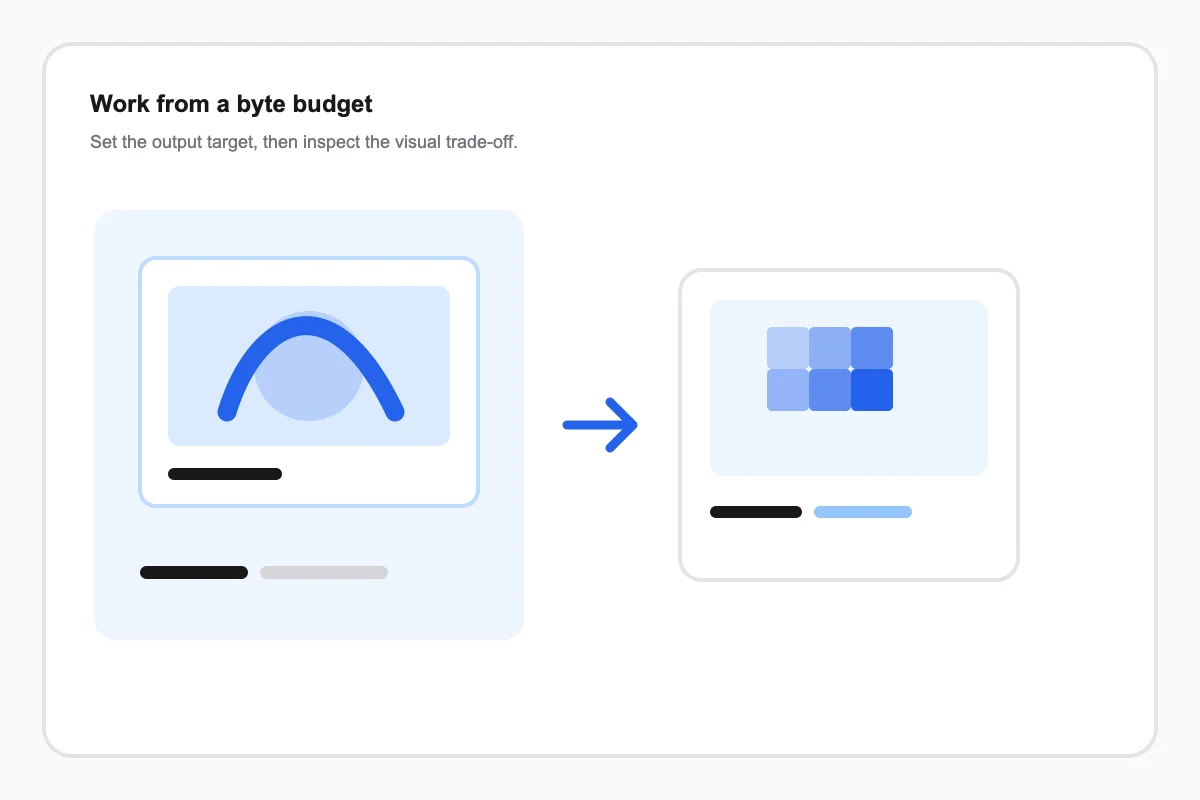This screenshot has height=800, width=1200.
Task: Open the output preview with pixel grid
Action: (849, 388)
